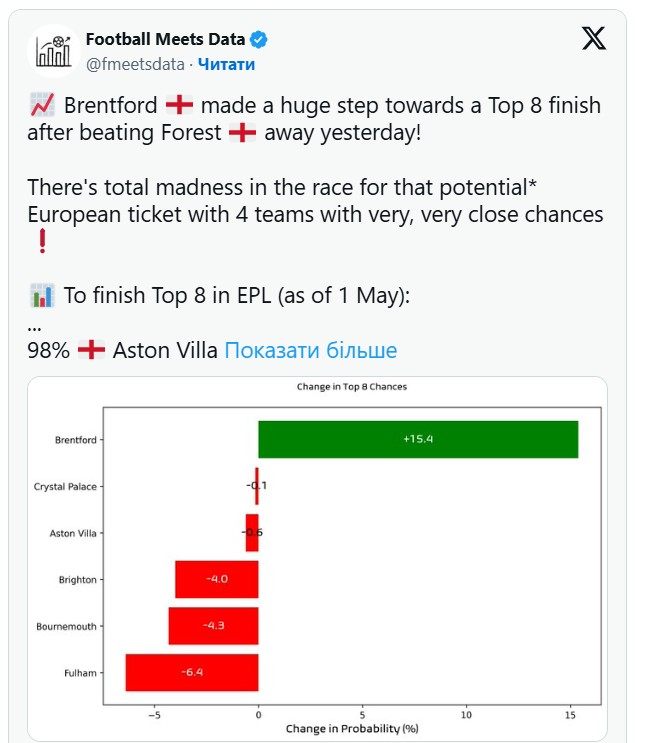
Task: Click the blue verified badge
Action: [x=259, y=39]
